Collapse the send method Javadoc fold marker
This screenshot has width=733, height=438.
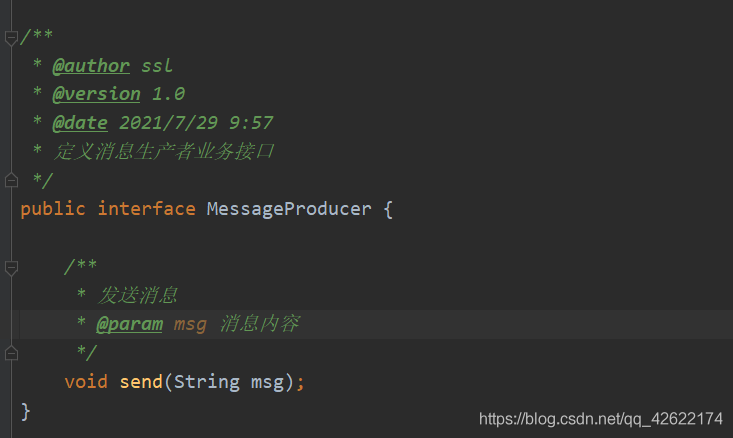click(x=11, y=267)
